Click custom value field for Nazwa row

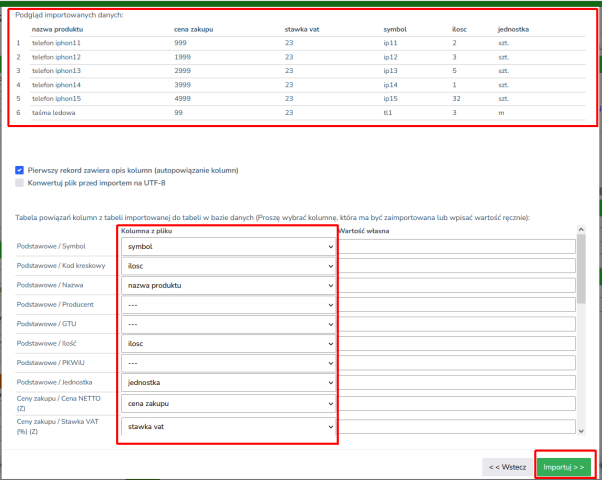click(456, 285)
